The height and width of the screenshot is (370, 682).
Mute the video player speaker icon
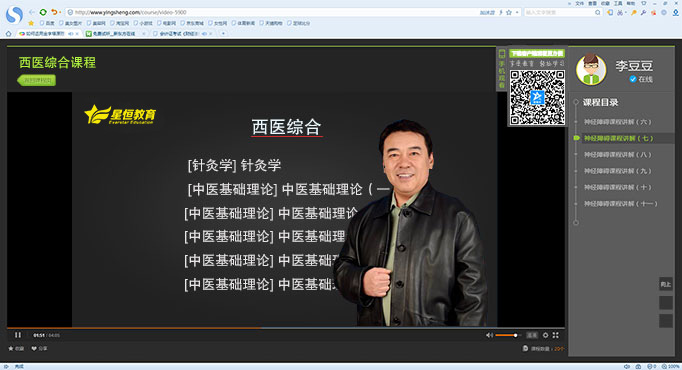click(489, 335)
